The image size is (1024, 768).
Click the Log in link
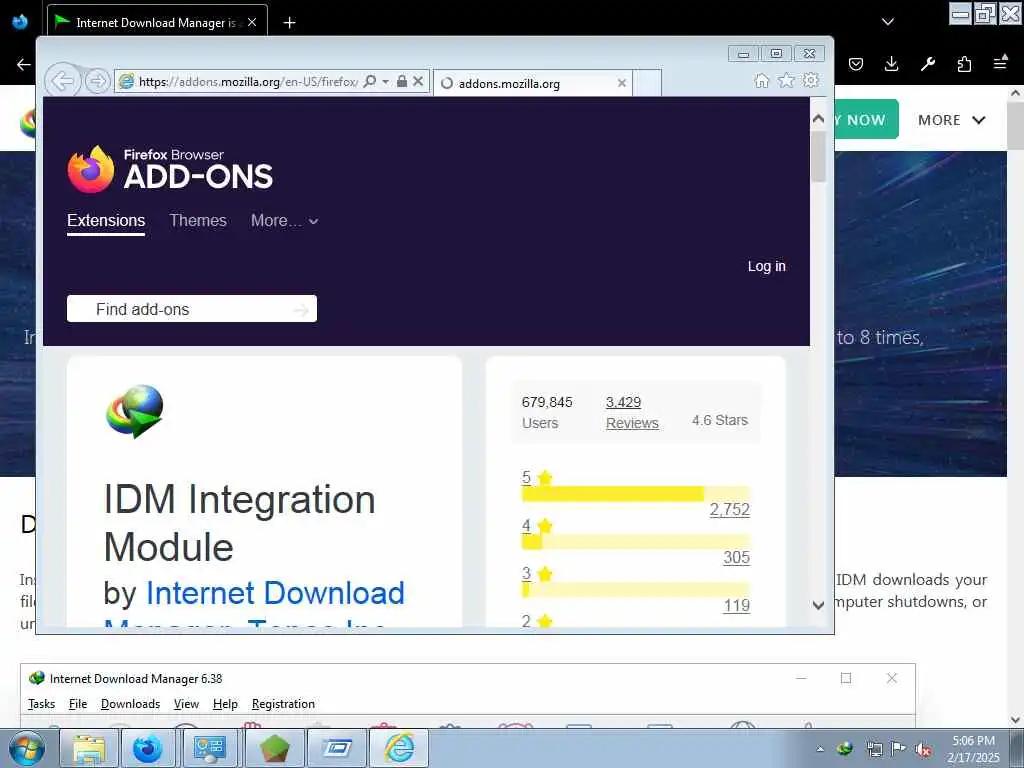[x=767, y=266]
